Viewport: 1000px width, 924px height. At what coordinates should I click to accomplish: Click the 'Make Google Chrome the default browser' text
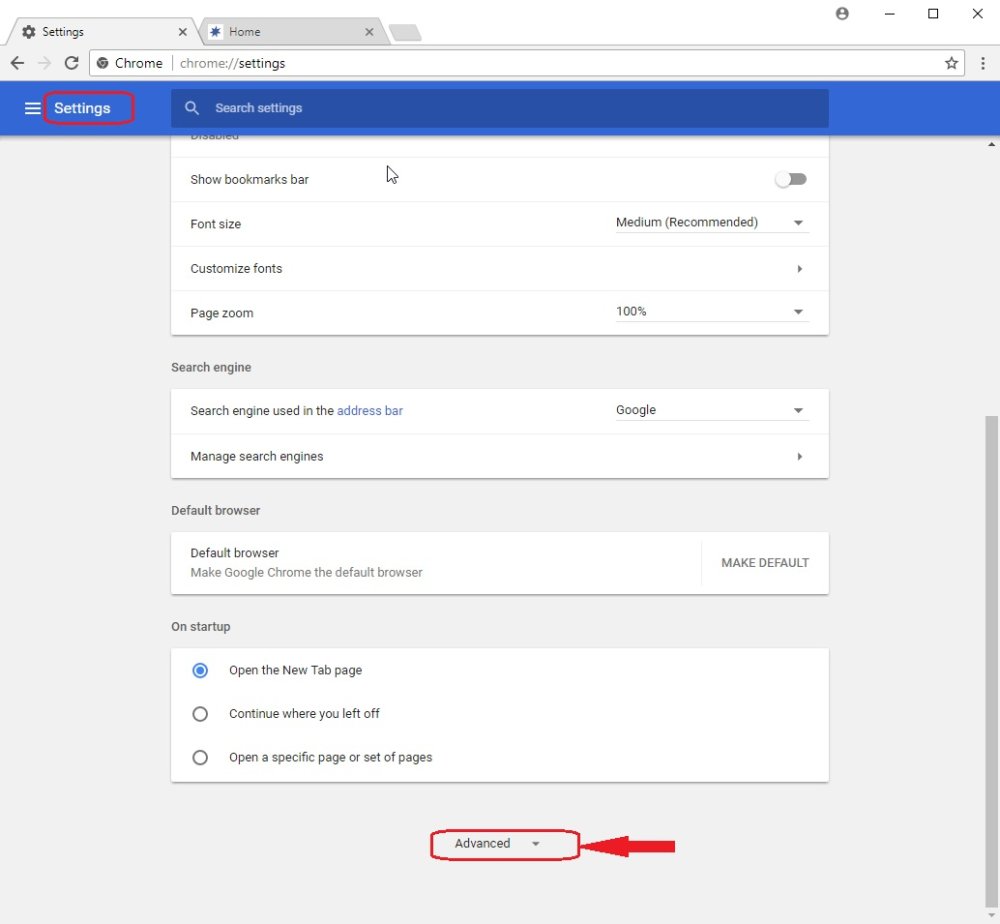click(x=306, y=572)
